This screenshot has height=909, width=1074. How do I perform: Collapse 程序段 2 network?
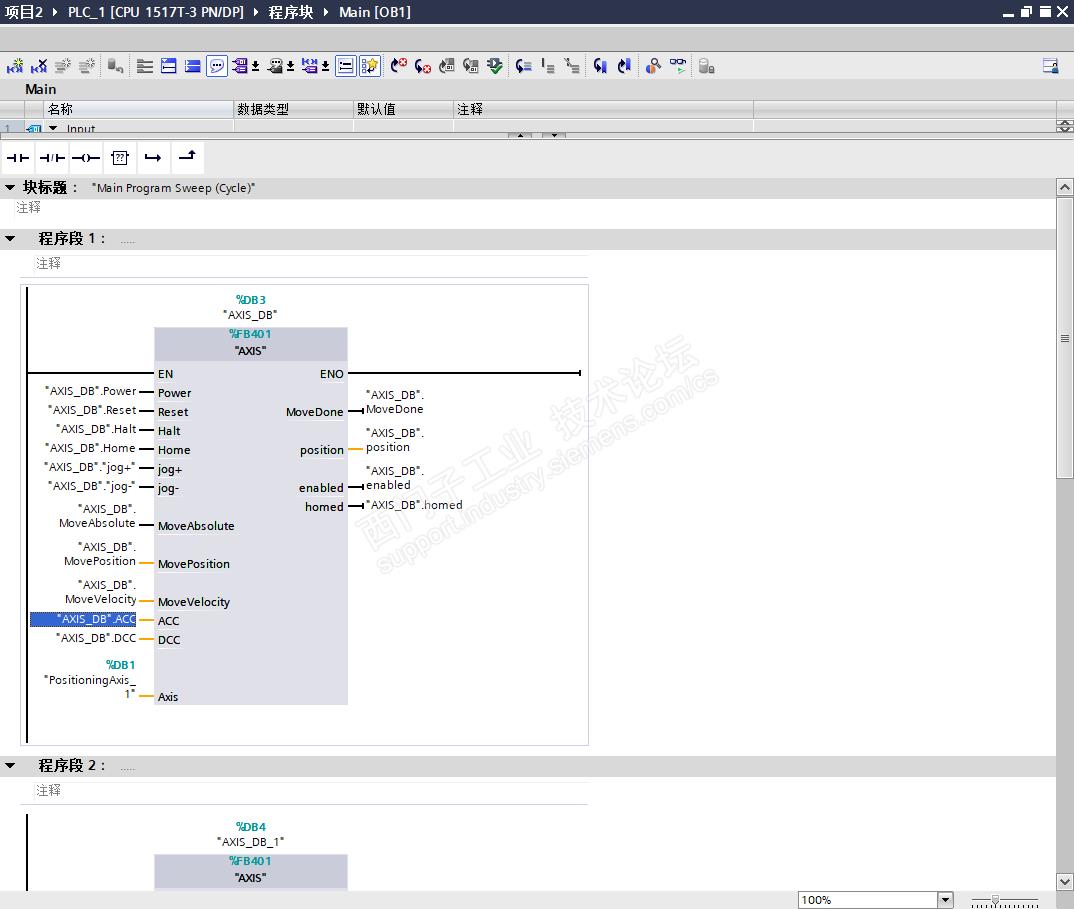(10, 765)
